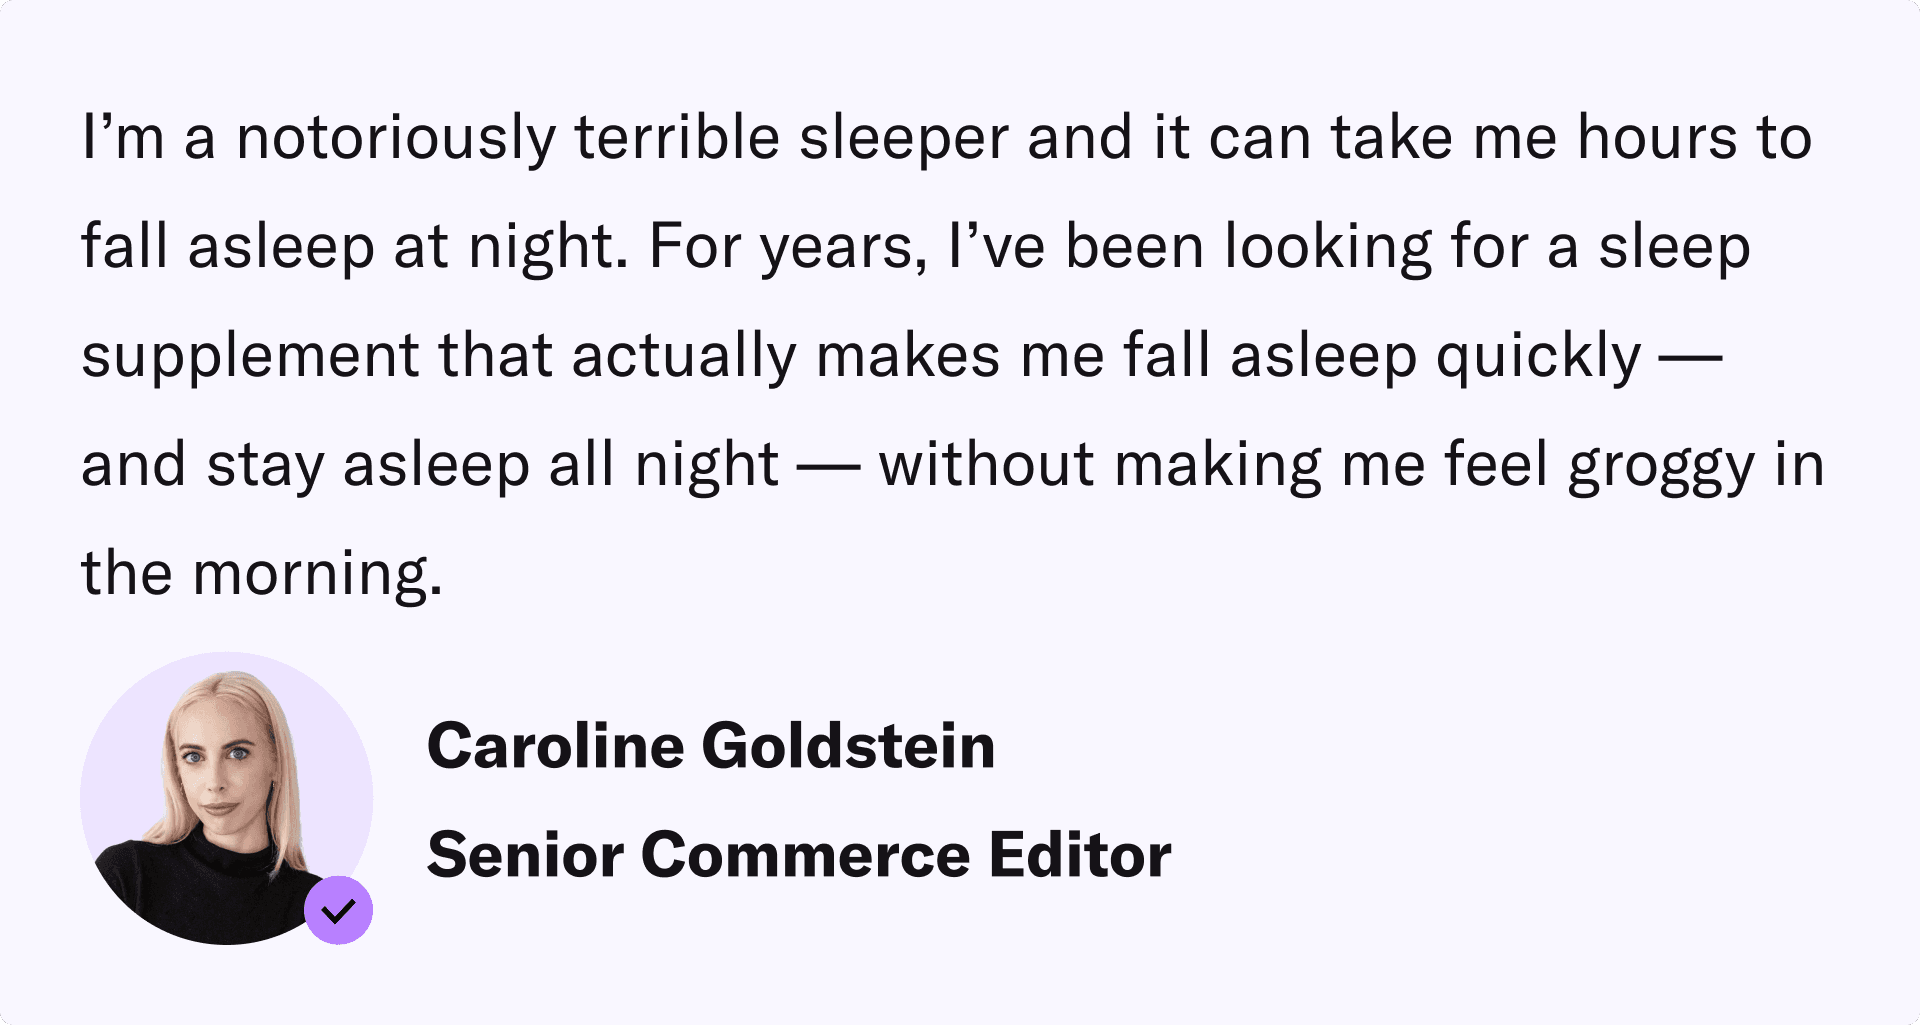
Task: Select the Senior Commerce Editor title
Action: click(x=799, y=855)
